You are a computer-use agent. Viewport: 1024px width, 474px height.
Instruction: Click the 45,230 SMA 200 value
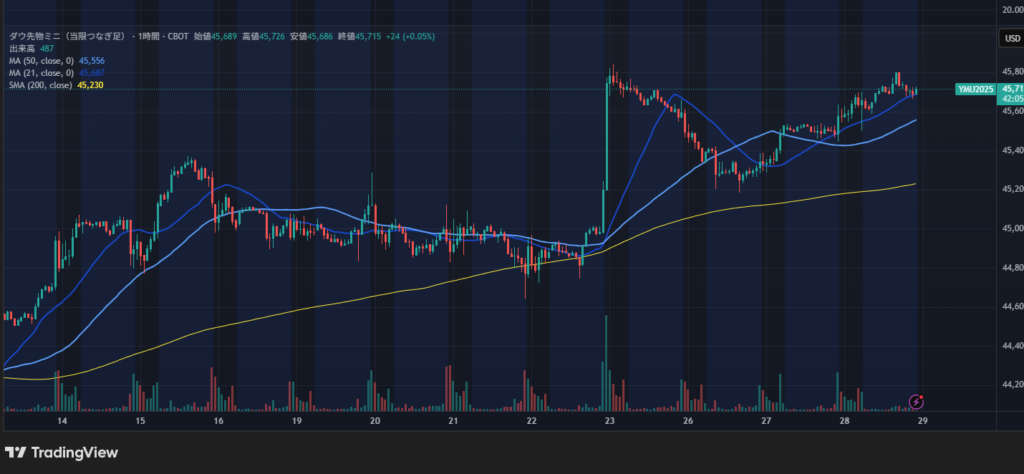point(90,86)
